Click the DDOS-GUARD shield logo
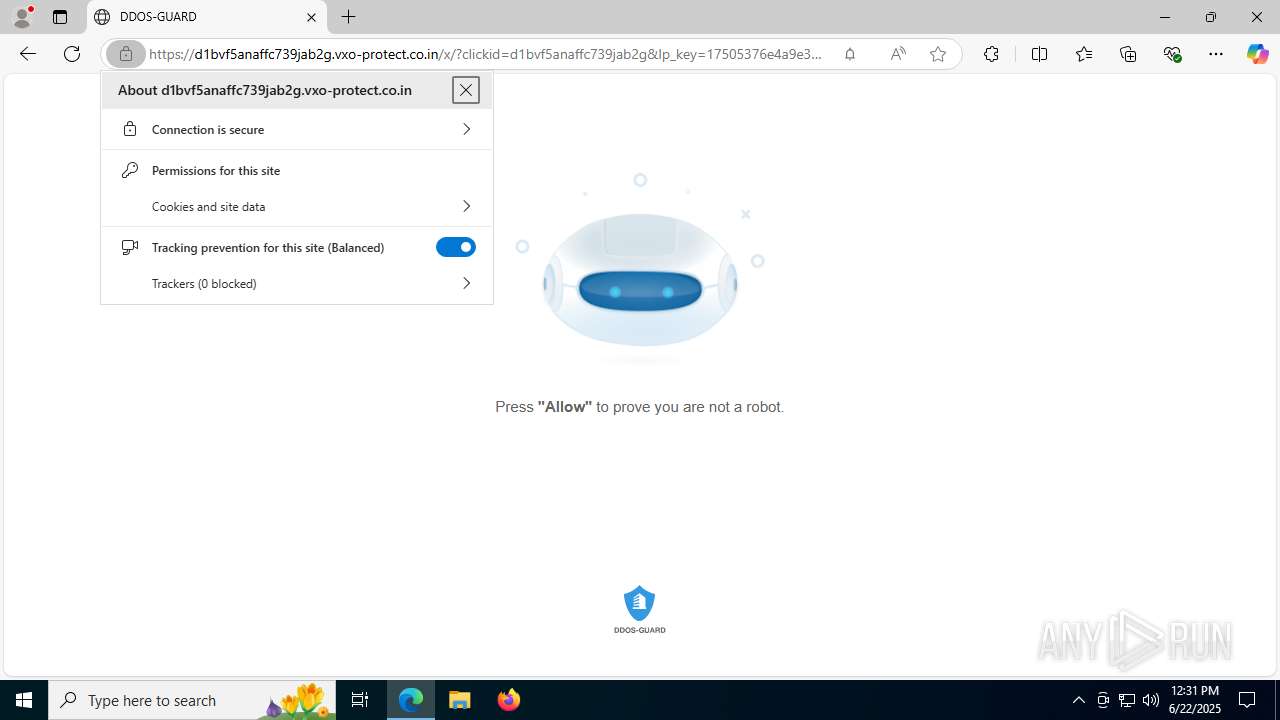1280x720 pixels. (640, 609)
